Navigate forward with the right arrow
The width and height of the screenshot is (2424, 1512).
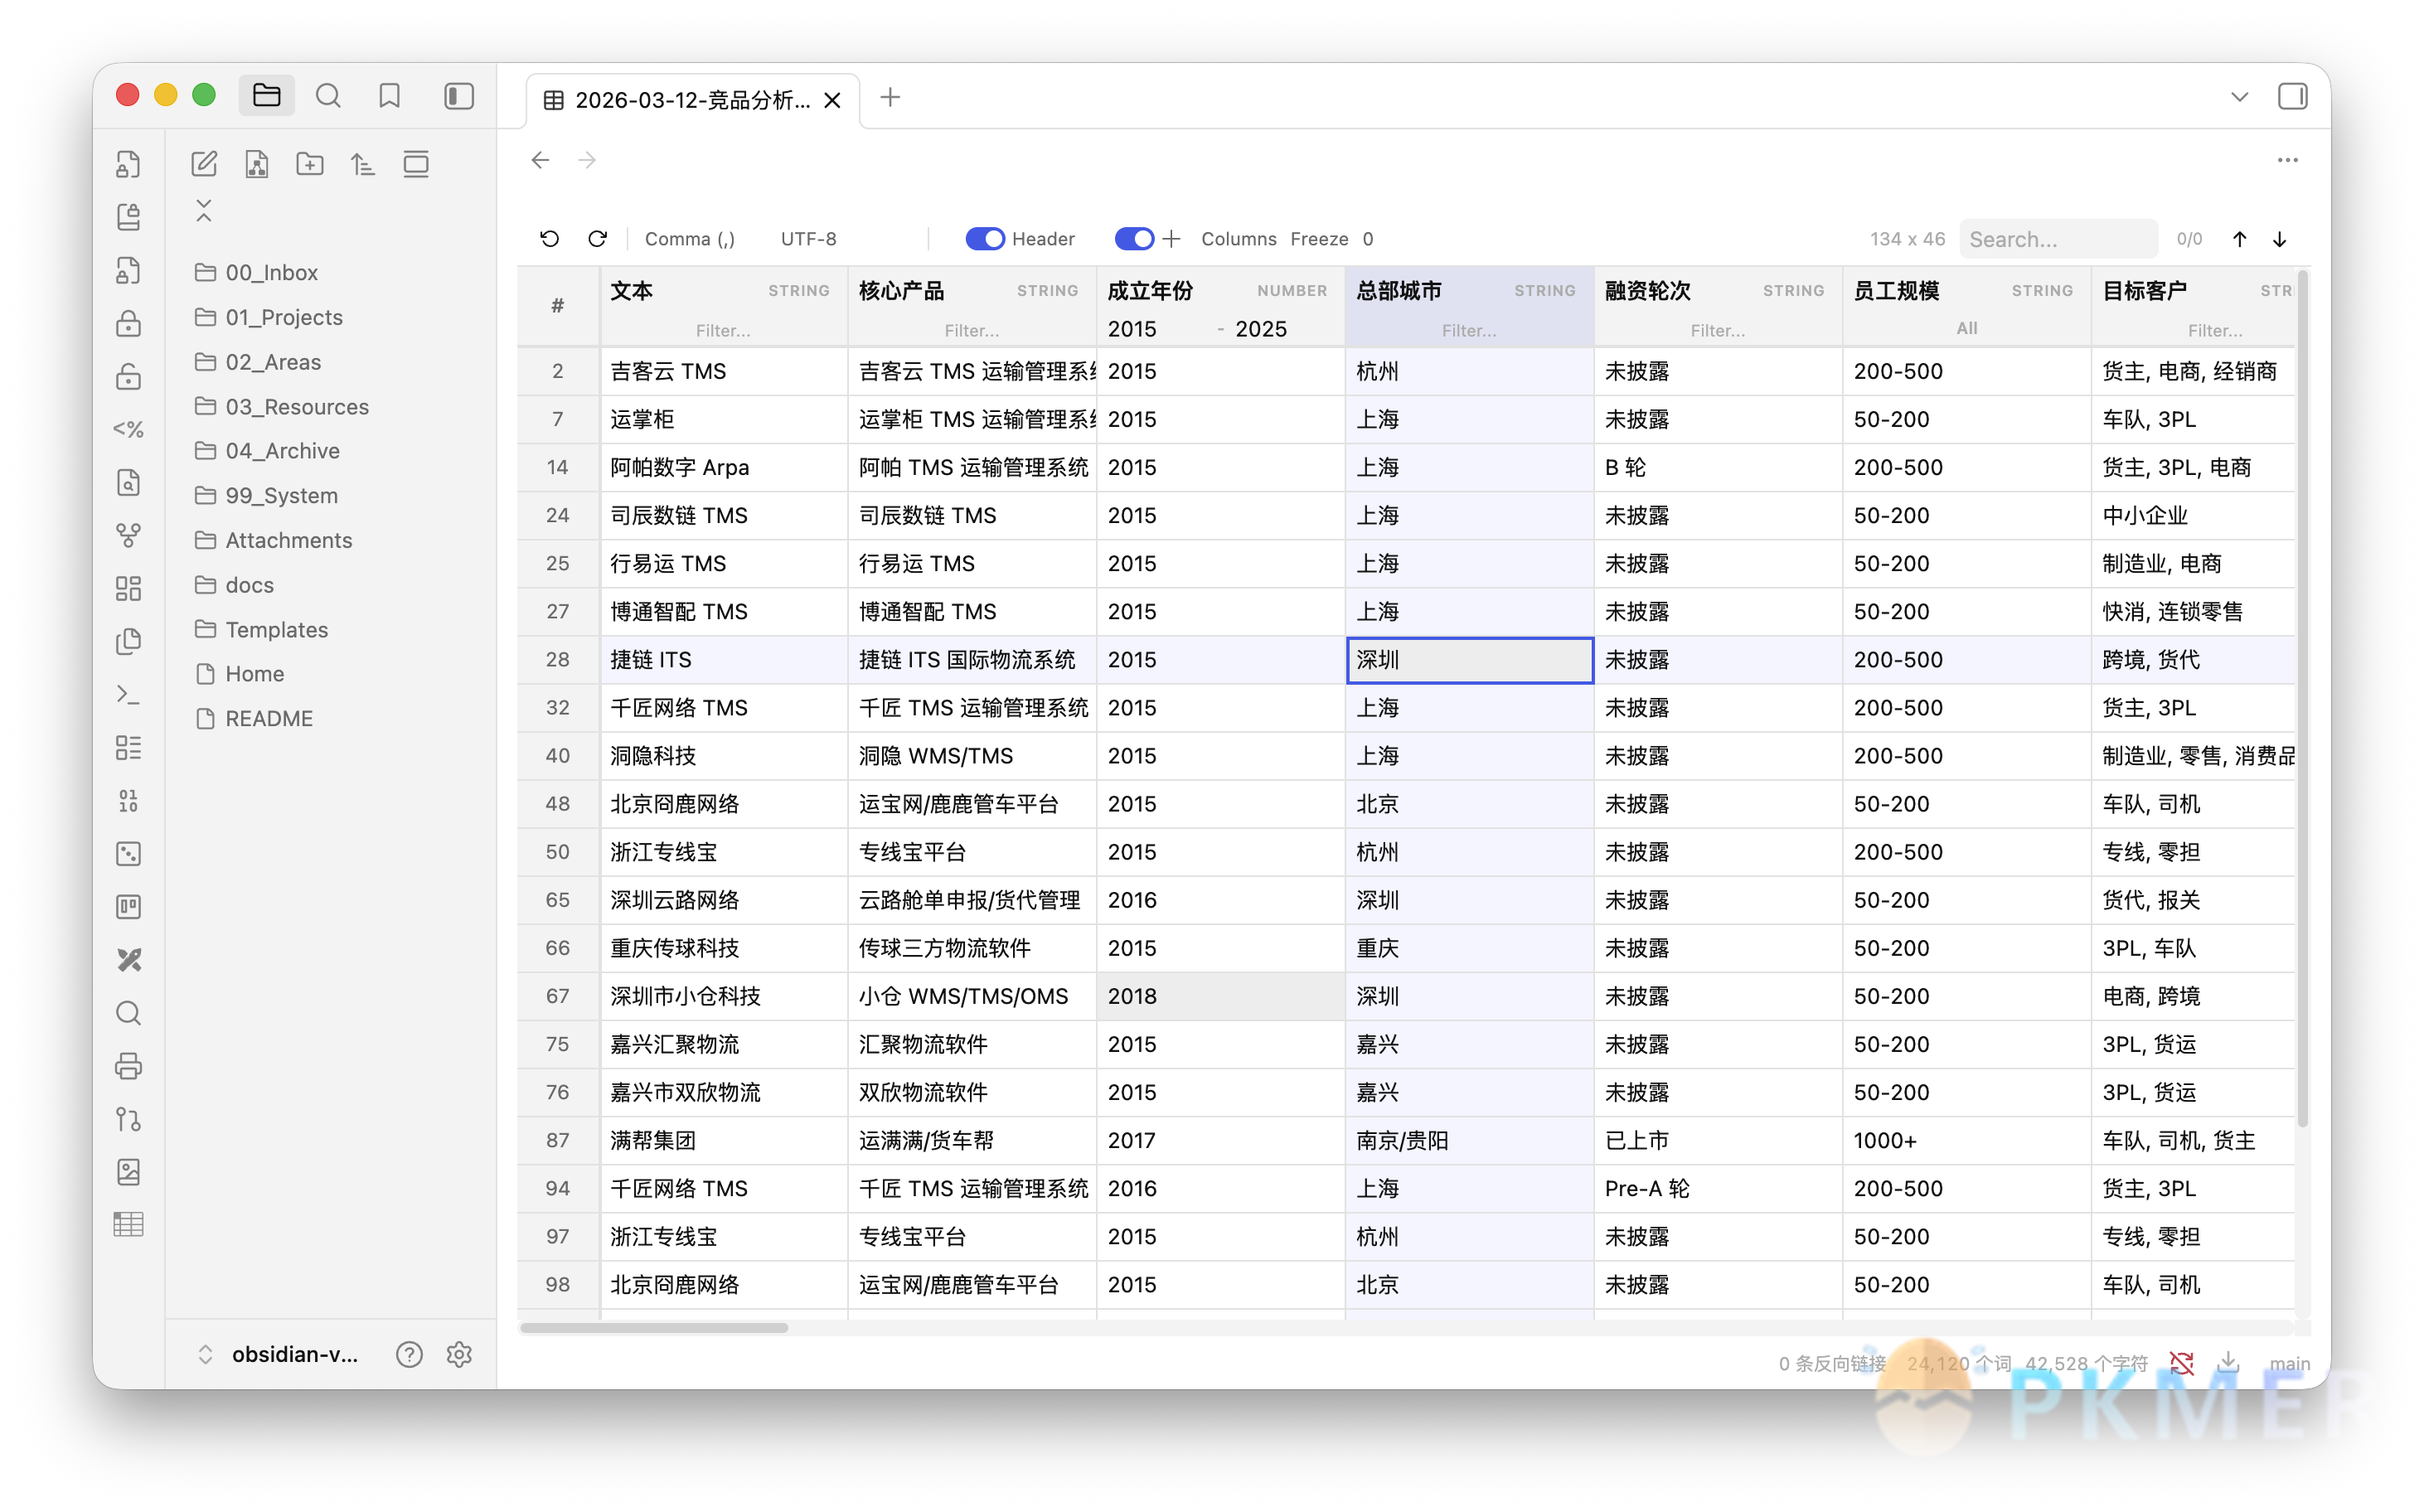point(587,160)
